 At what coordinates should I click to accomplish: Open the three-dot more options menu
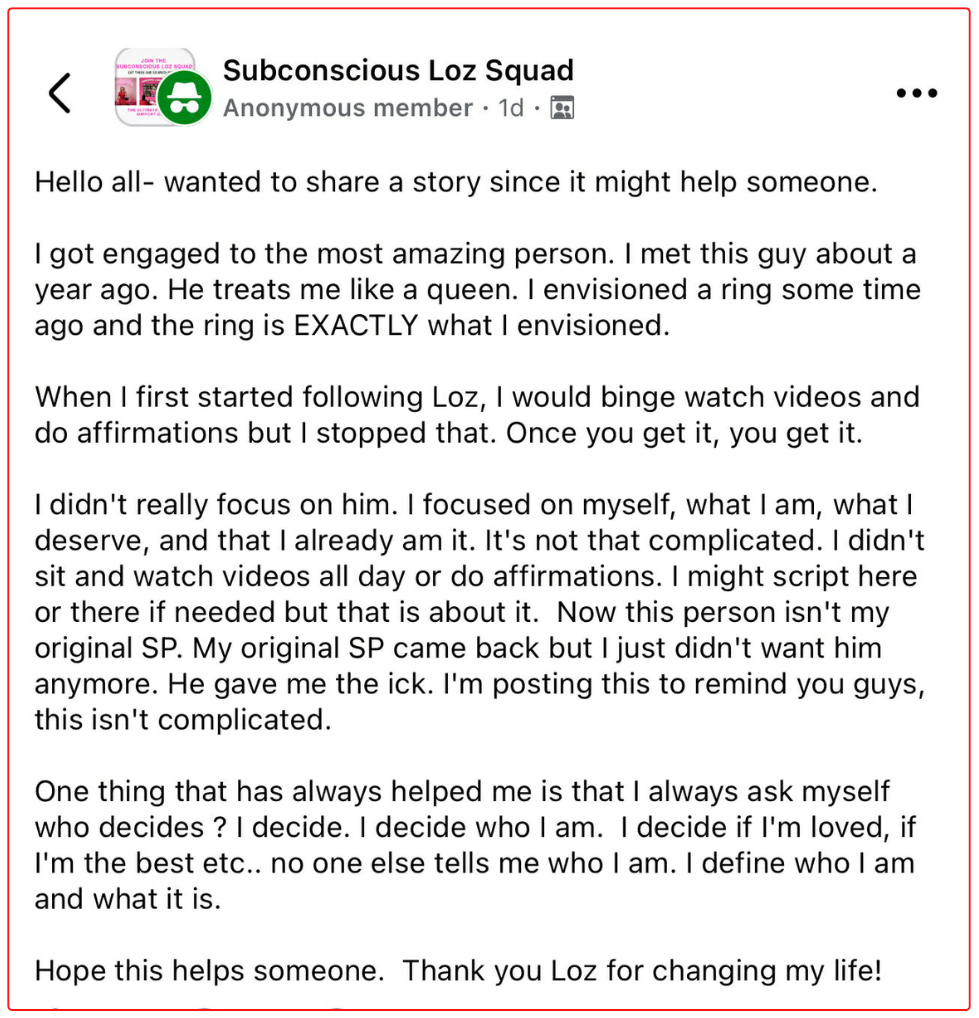click(x=916, y=93)
